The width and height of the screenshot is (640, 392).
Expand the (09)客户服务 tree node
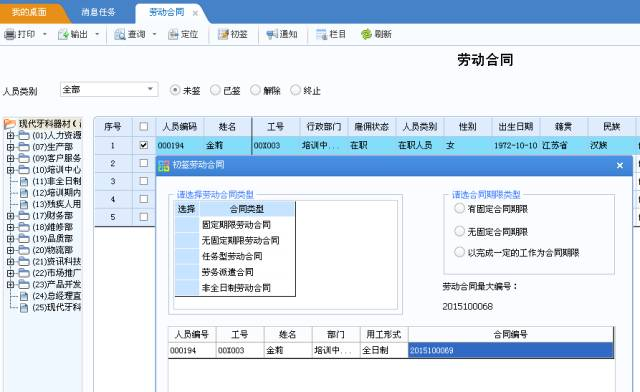(x=11, y=158)
